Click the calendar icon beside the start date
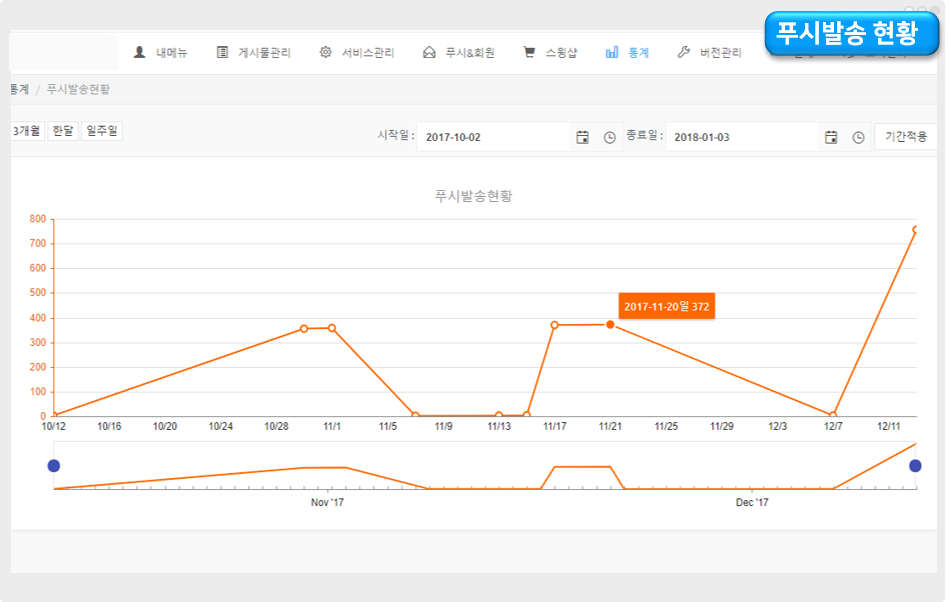Screen dimensions: 949x602 [582, 137]
